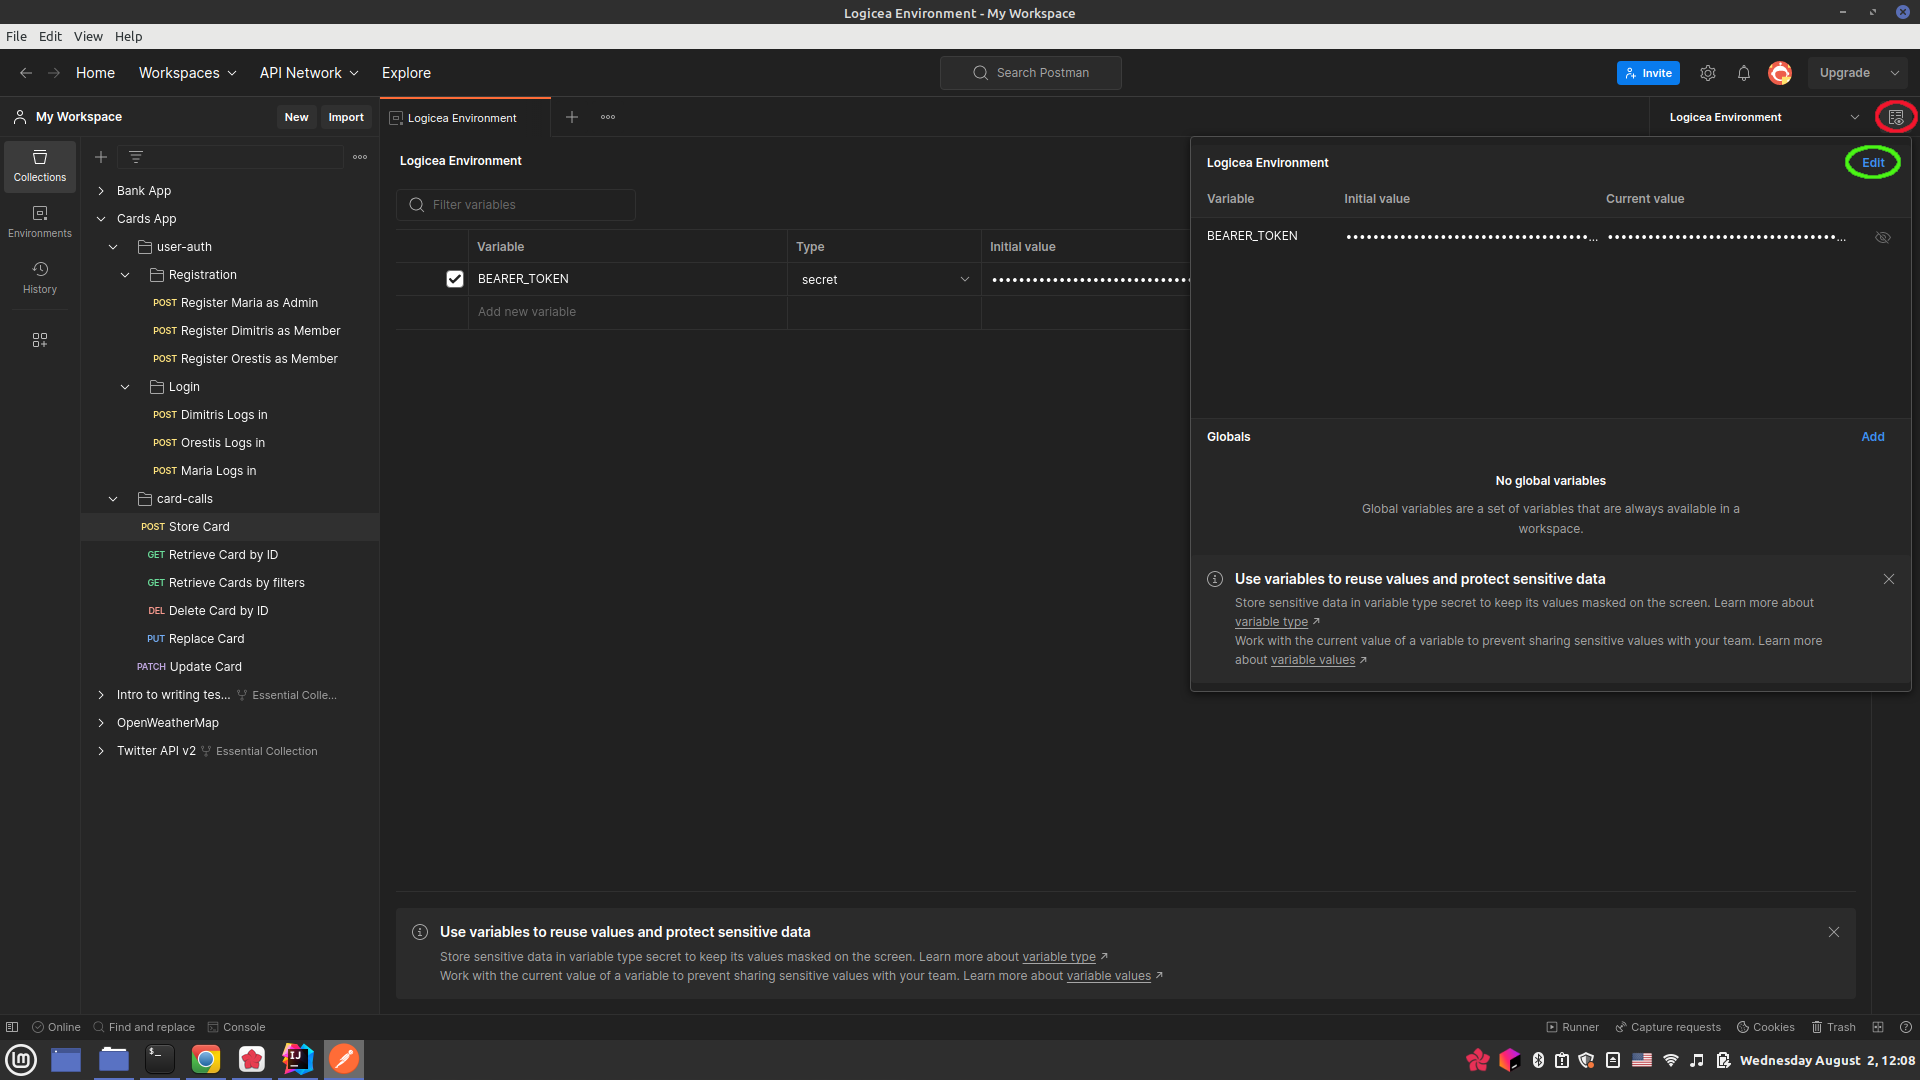Collapse the Login folder
This screenshot has height=1080, width=1920.
(x=125, y=387)
